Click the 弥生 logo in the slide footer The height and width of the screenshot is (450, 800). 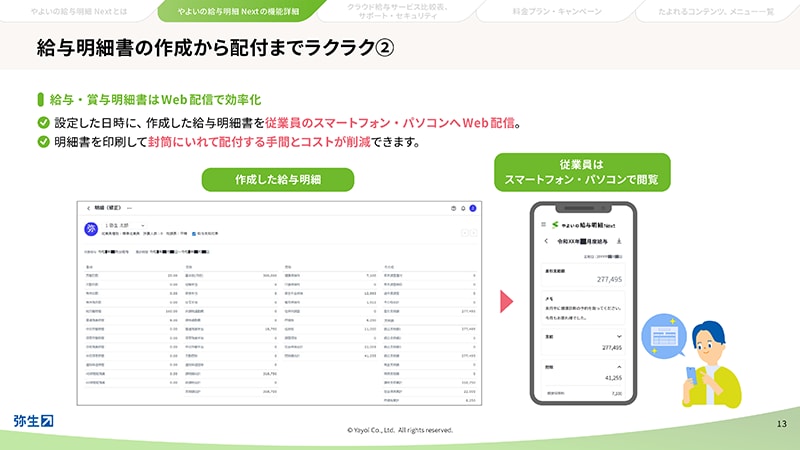[x=33, y=421]
